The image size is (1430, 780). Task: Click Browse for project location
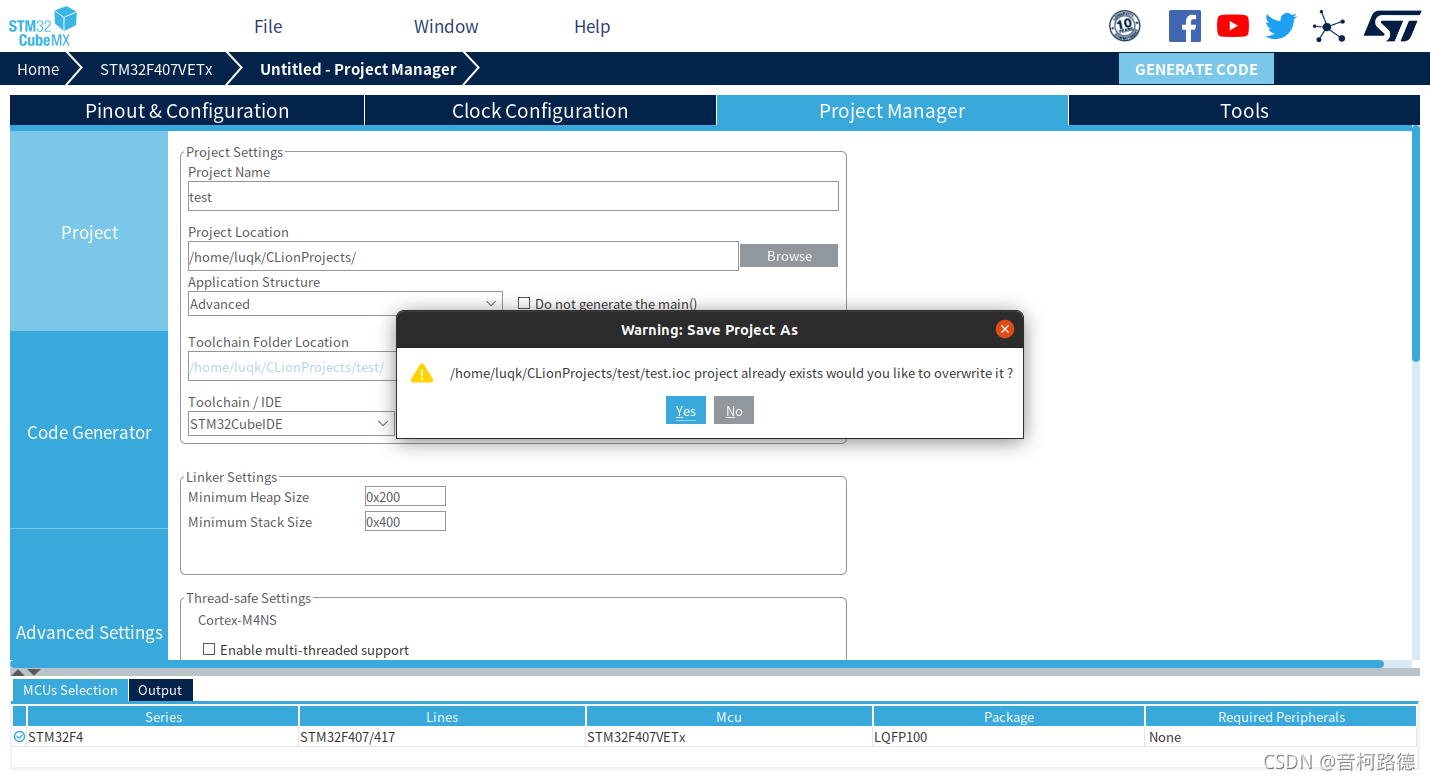click(789, 256)
